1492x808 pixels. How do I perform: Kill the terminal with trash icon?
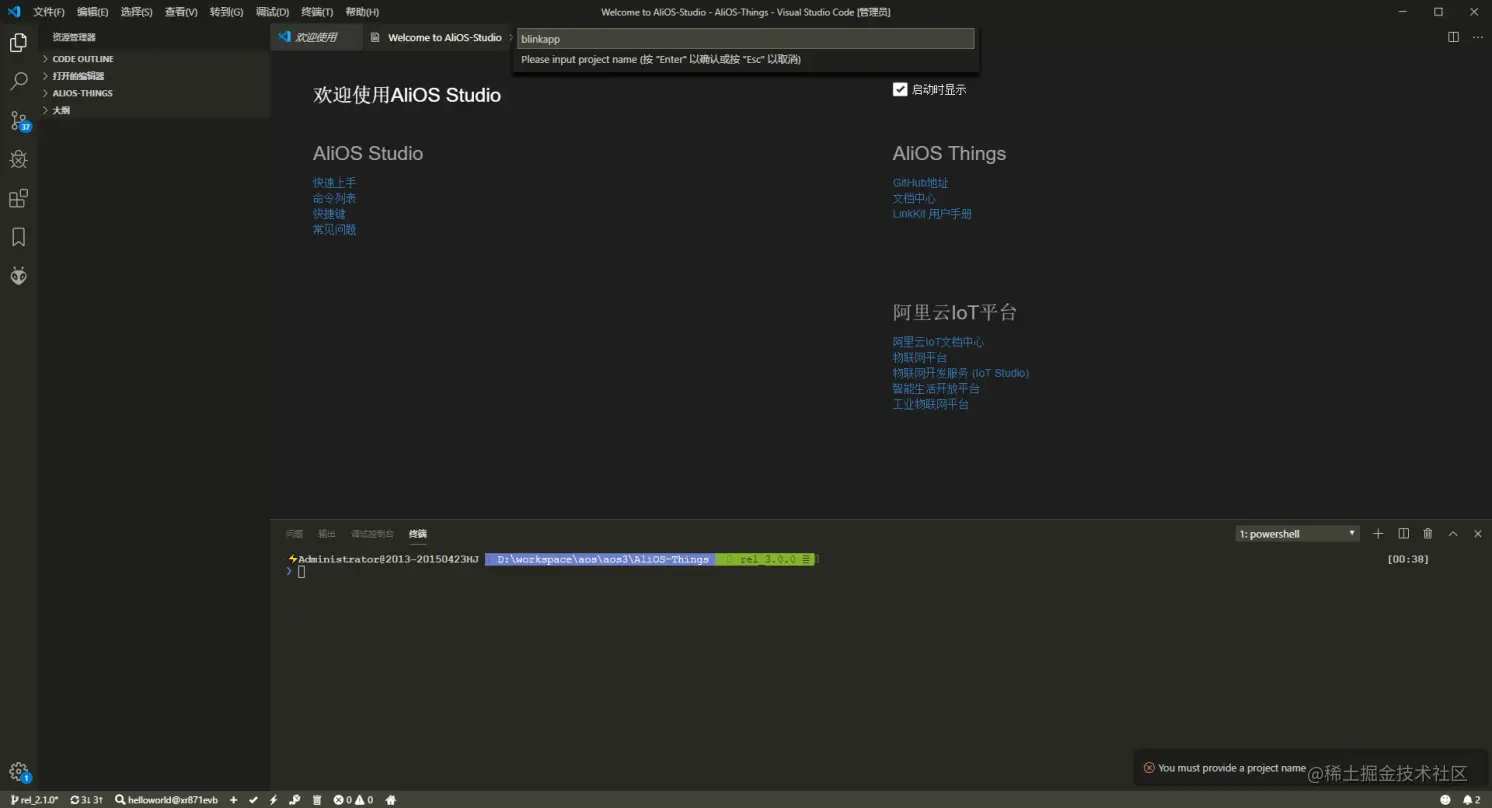[x=1428, y=534]
